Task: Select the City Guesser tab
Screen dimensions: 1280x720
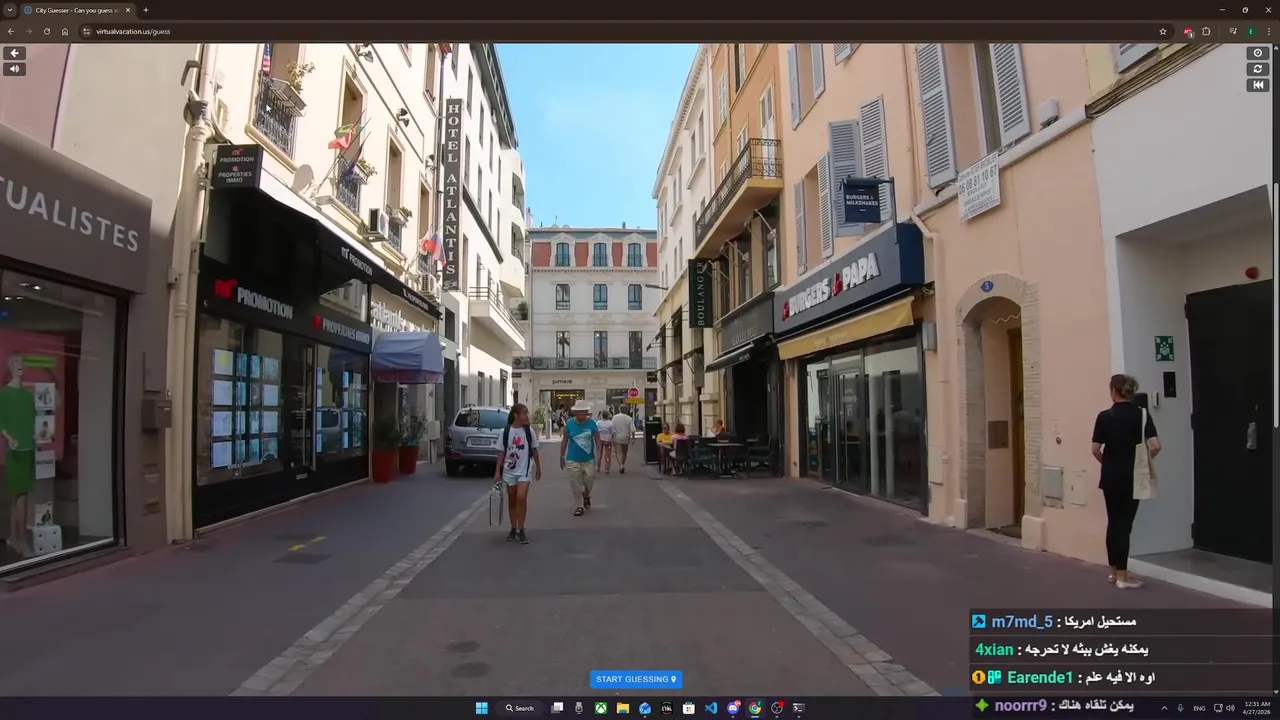Action: click(76, 10)
